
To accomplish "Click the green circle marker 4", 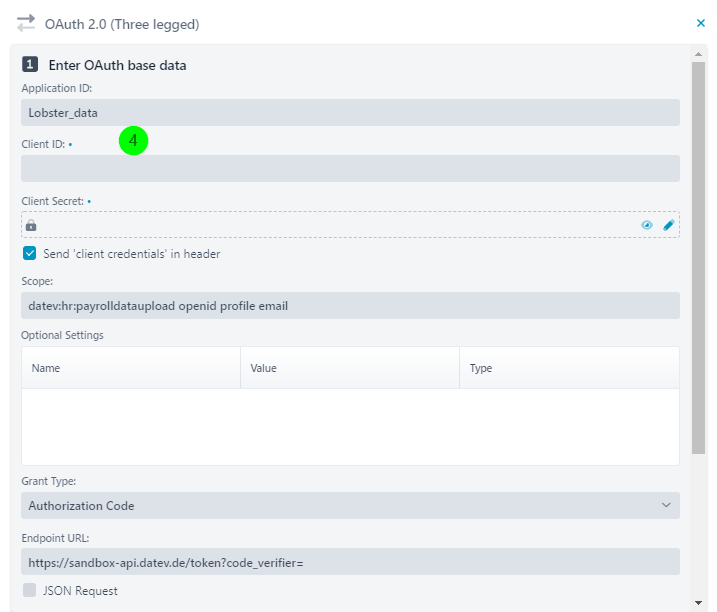I will tap(133, 140).
